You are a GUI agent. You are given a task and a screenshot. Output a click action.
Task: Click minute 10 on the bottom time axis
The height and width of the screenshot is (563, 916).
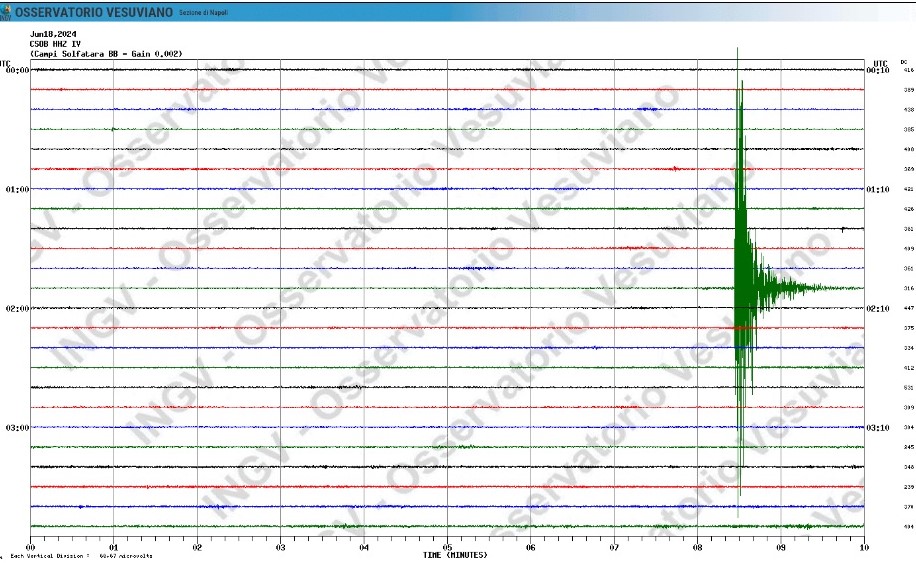point(864,547)
